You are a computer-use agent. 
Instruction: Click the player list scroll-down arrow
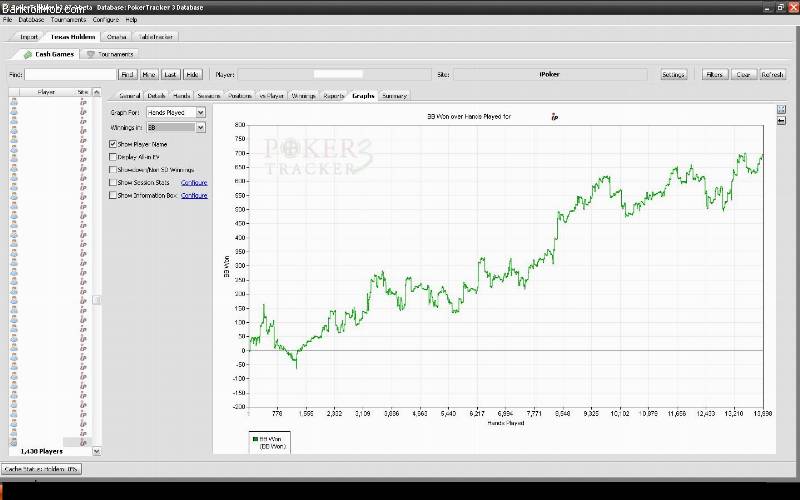[96, 452]
